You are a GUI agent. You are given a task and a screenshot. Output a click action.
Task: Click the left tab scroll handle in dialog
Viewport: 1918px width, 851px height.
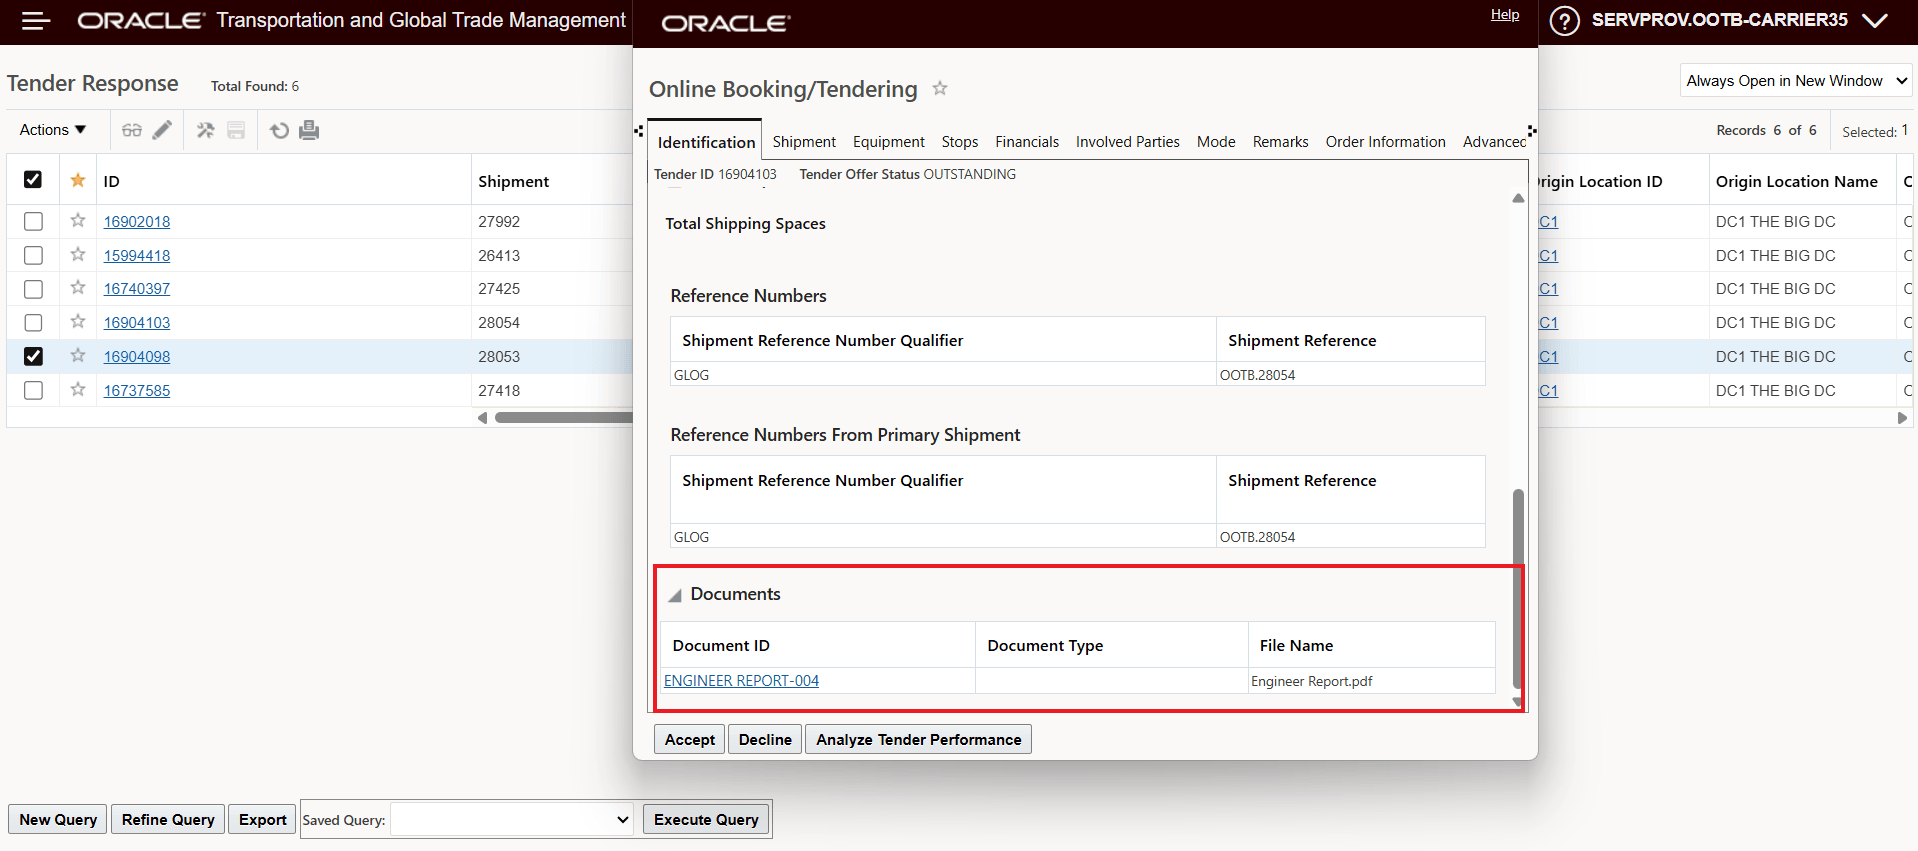639,131
